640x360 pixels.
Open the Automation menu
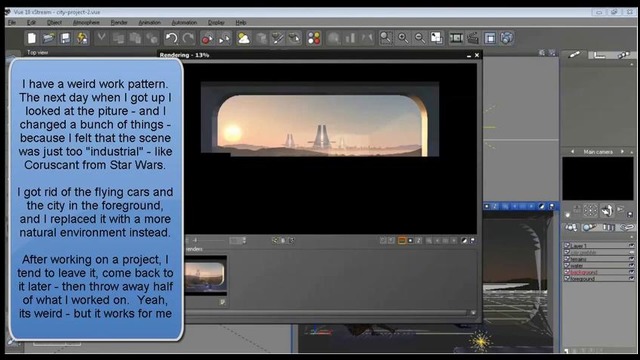point(184,22)
